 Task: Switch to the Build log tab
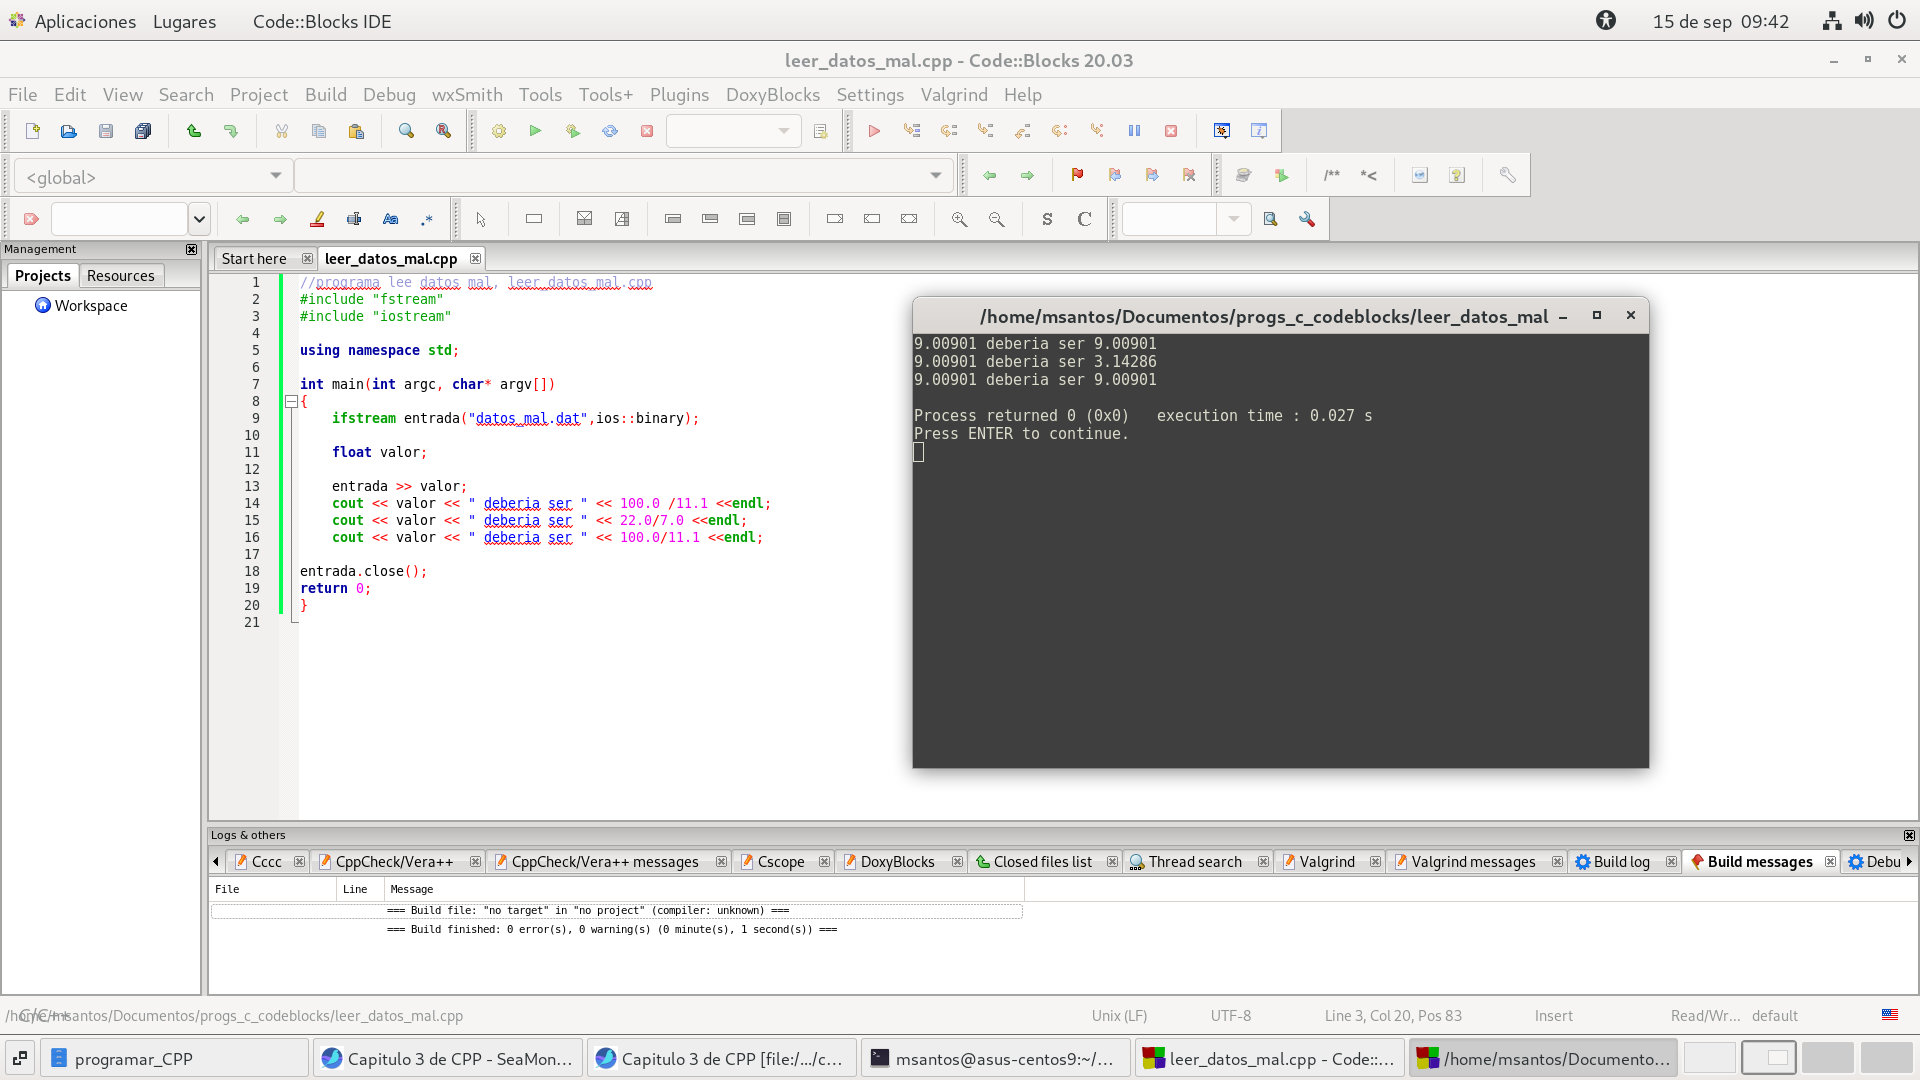click(1620, 862)
